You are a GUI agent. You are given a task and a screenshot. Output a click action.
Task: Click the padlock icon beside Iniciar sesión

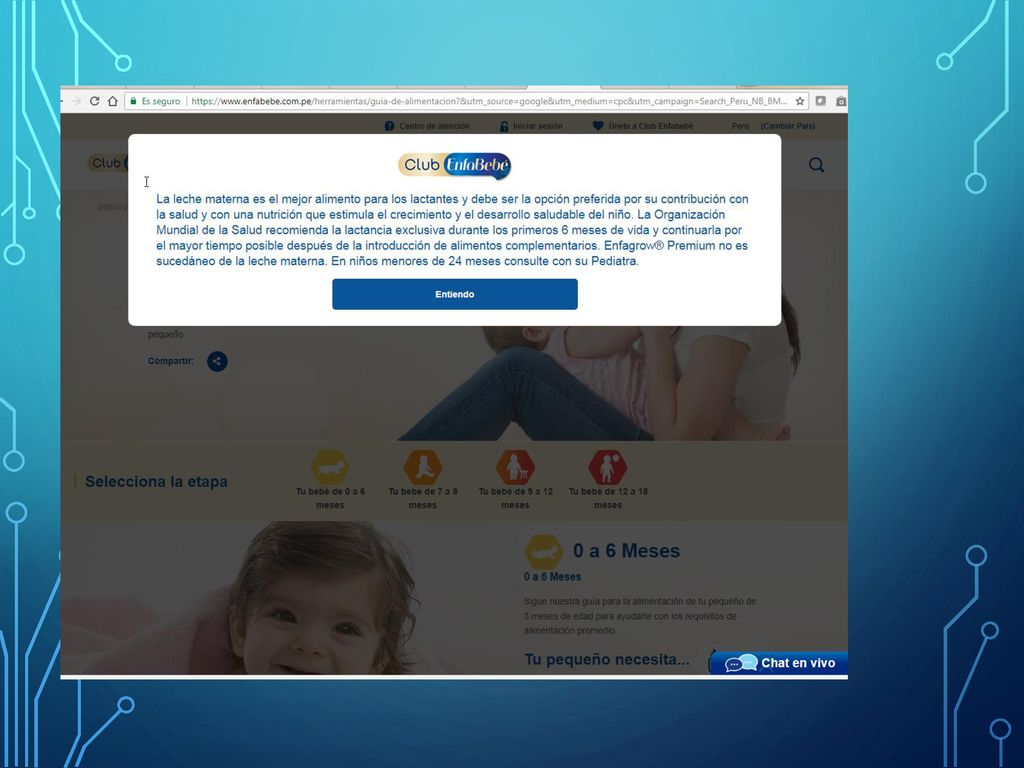504,126
